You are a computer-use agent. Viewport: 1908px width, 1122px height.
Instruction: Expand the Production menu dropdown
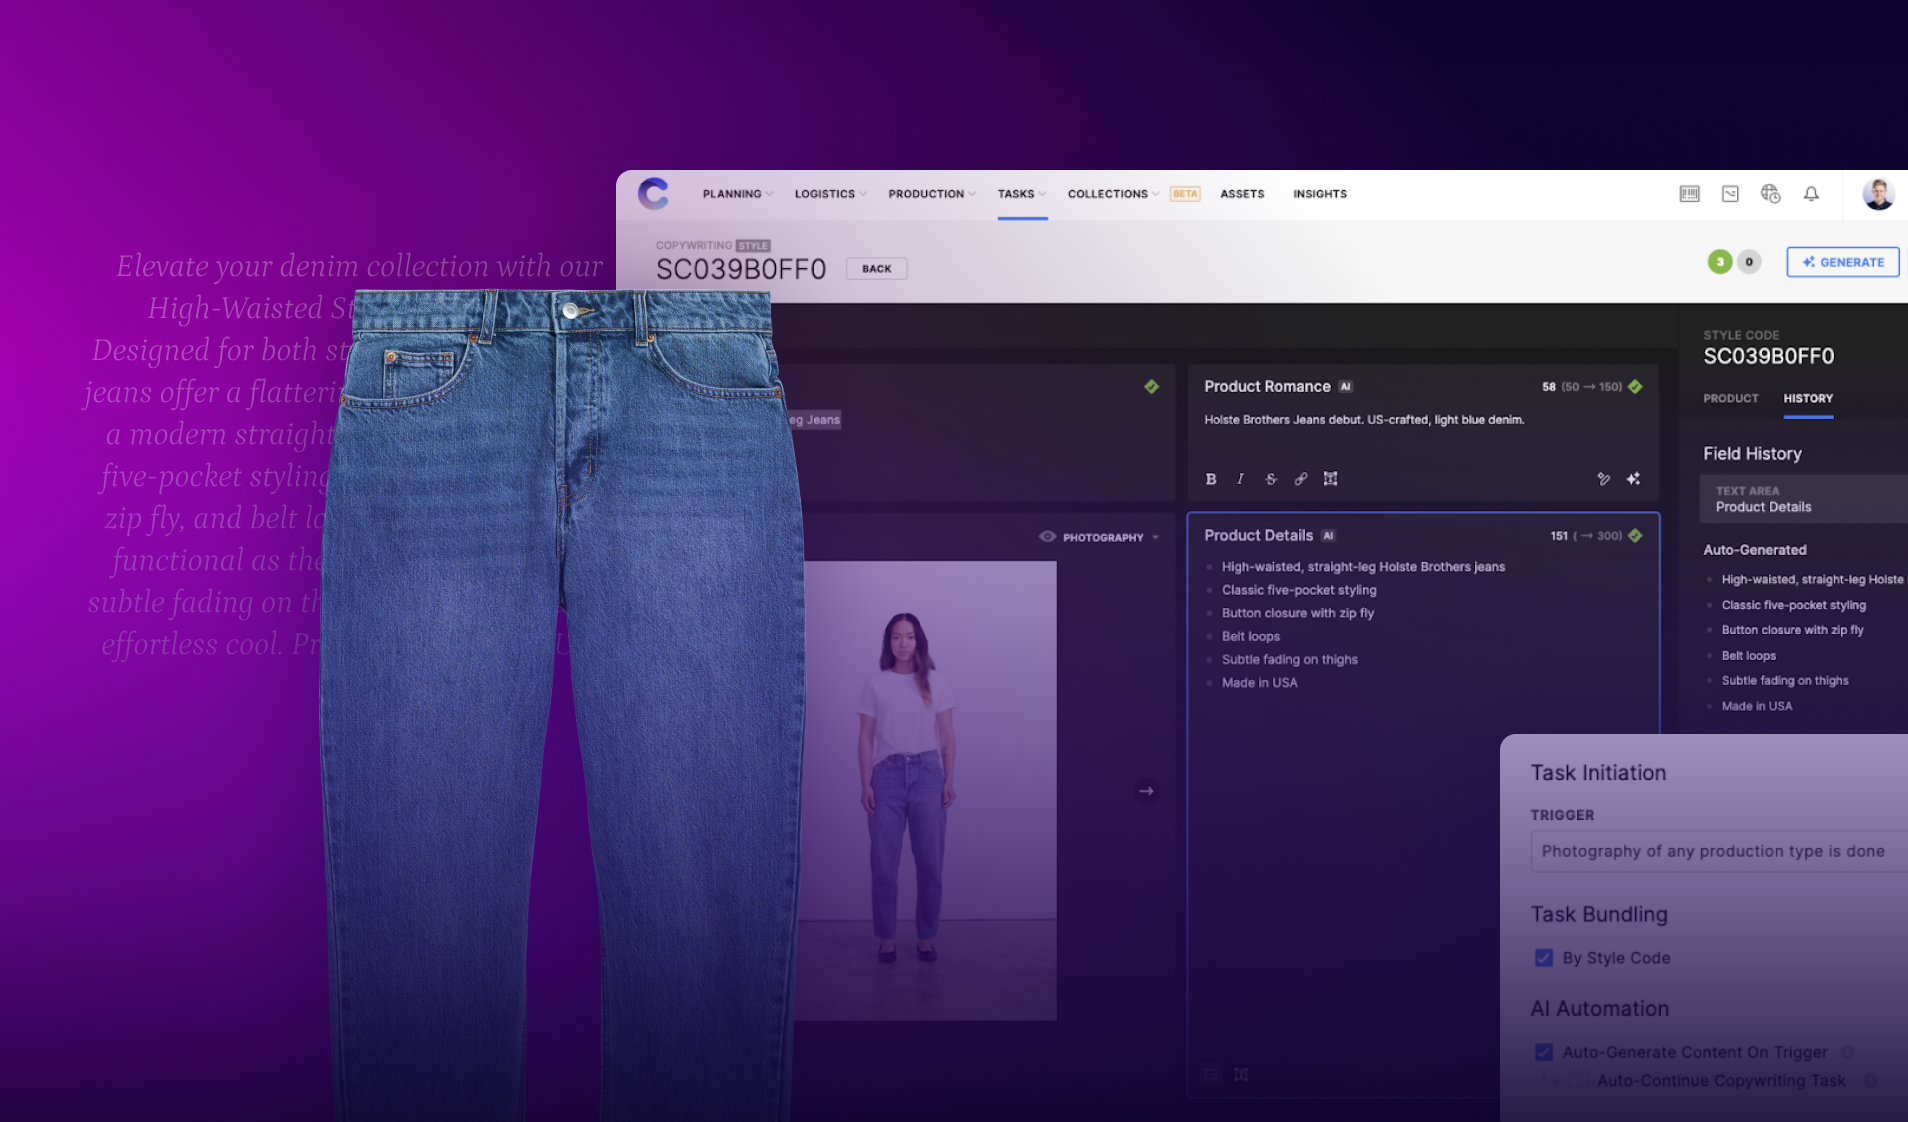[932, 194]
